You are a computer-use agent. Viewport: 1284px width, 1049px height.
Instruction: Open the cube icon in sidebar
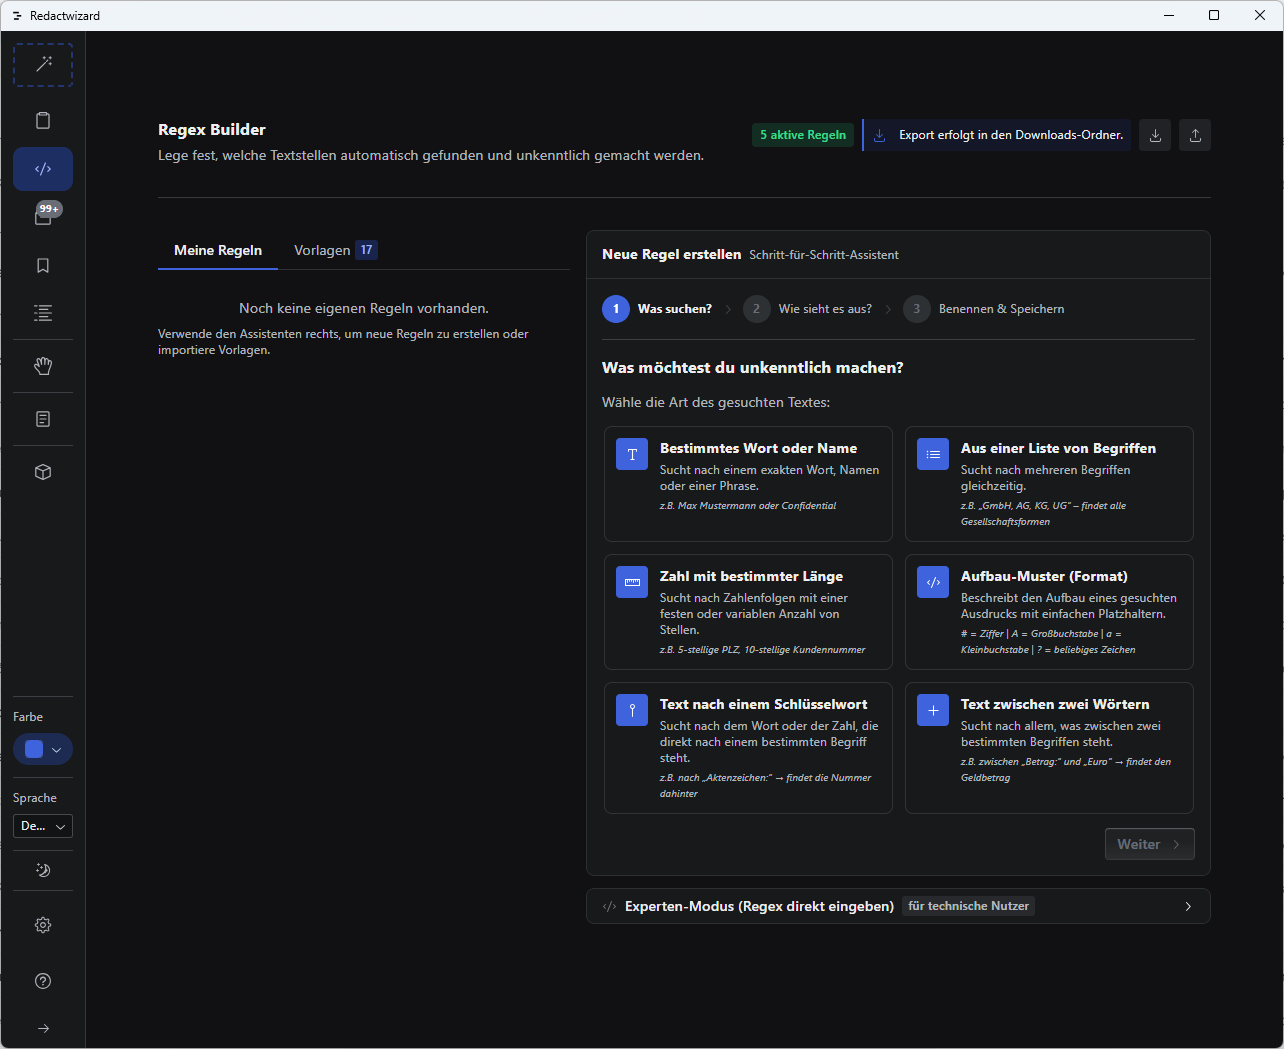pyautogui.click(x=43, y=472)
